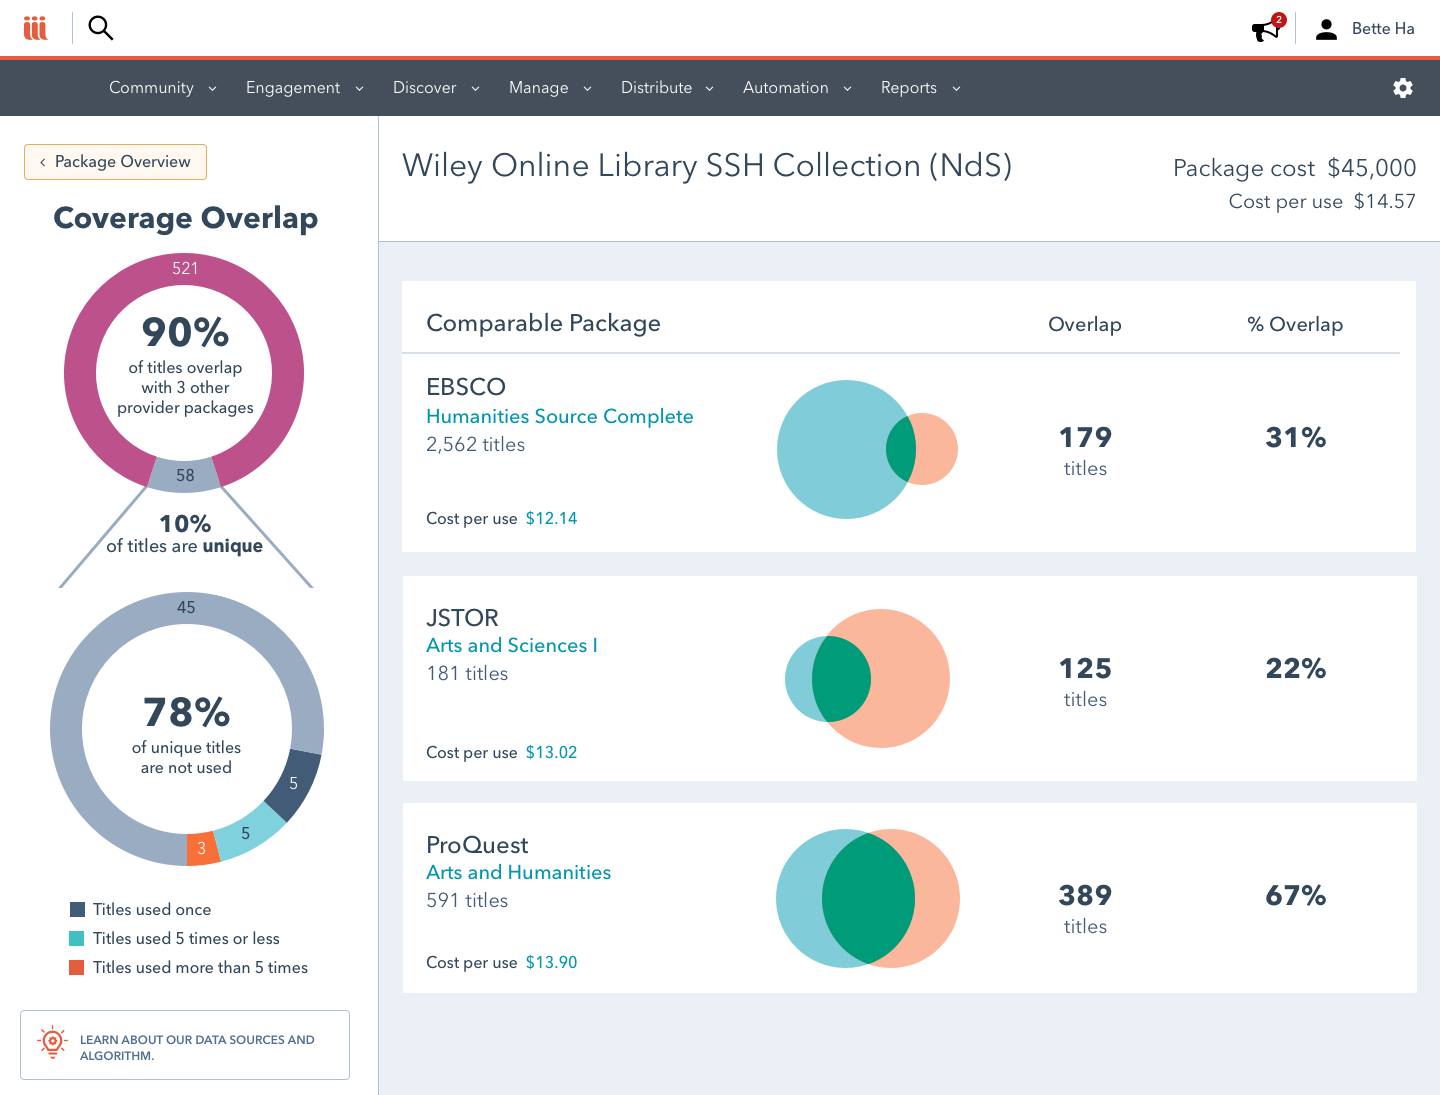
Task: Open the Engagement menu
Action: pyautogui.click(x=293, y=88)
